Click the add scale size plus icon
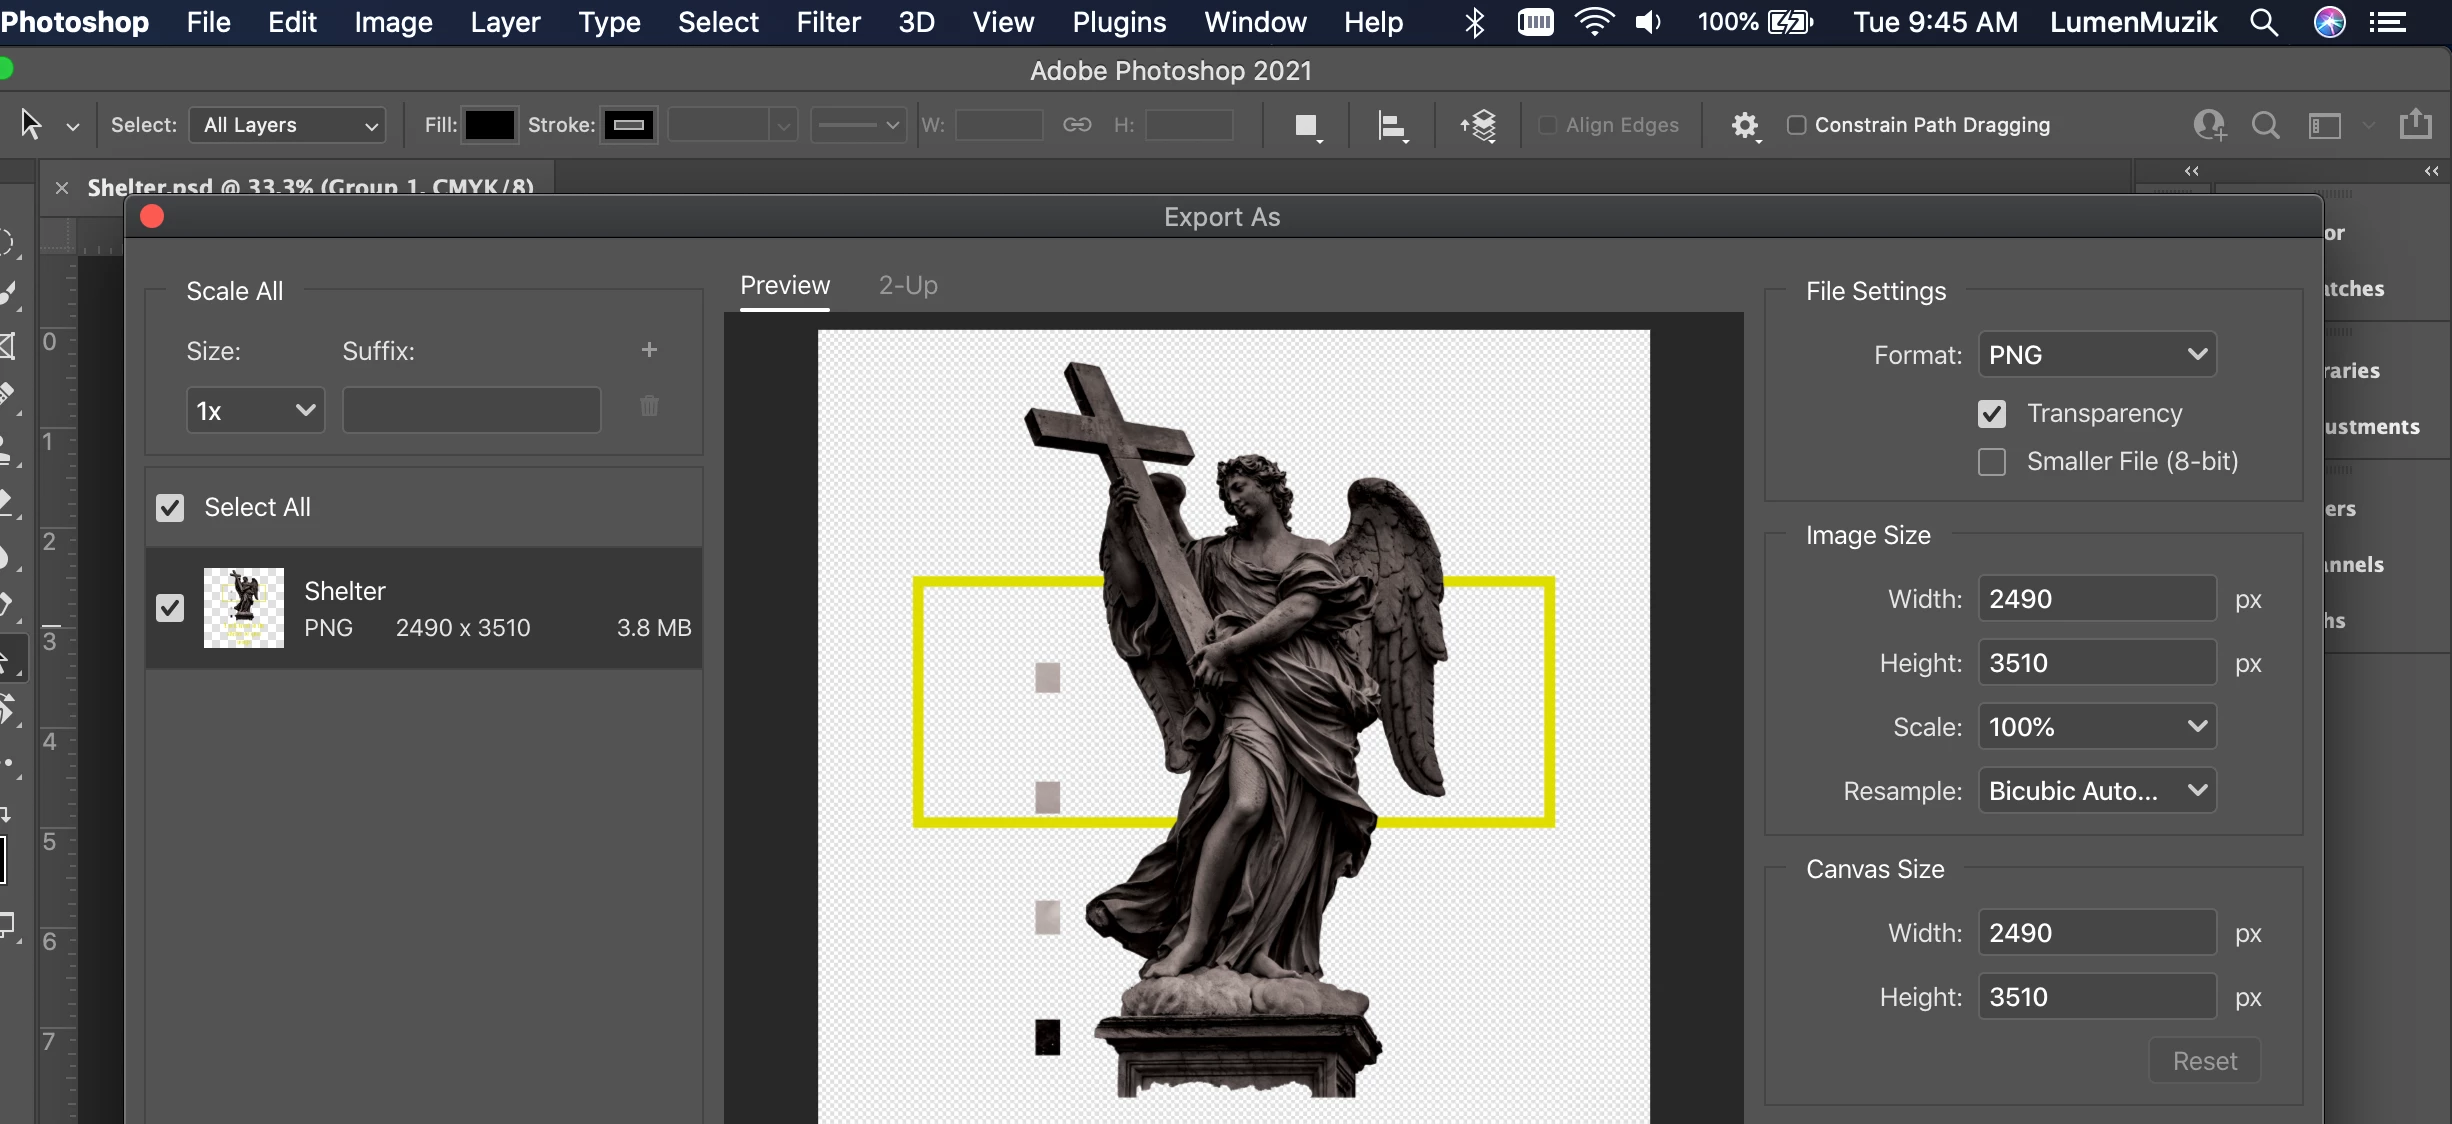The width and height of the screenshot is (2452, 1124). (x=649, y=349)
